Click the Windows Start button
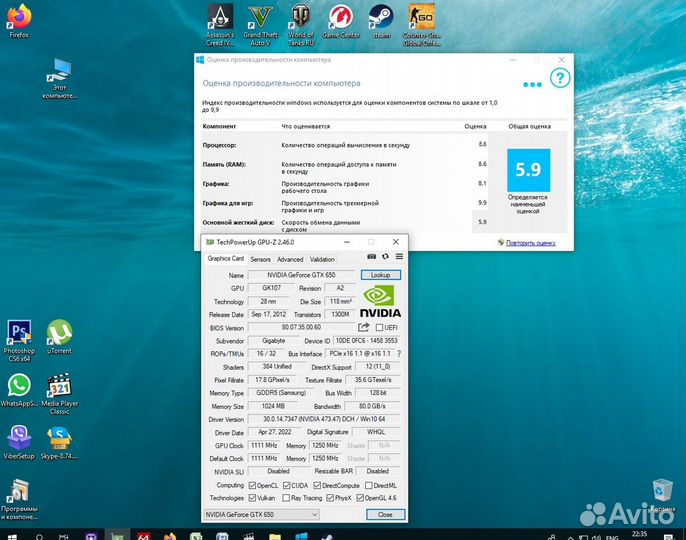This screenshot has width=686, height=540. tap(12, 536)
